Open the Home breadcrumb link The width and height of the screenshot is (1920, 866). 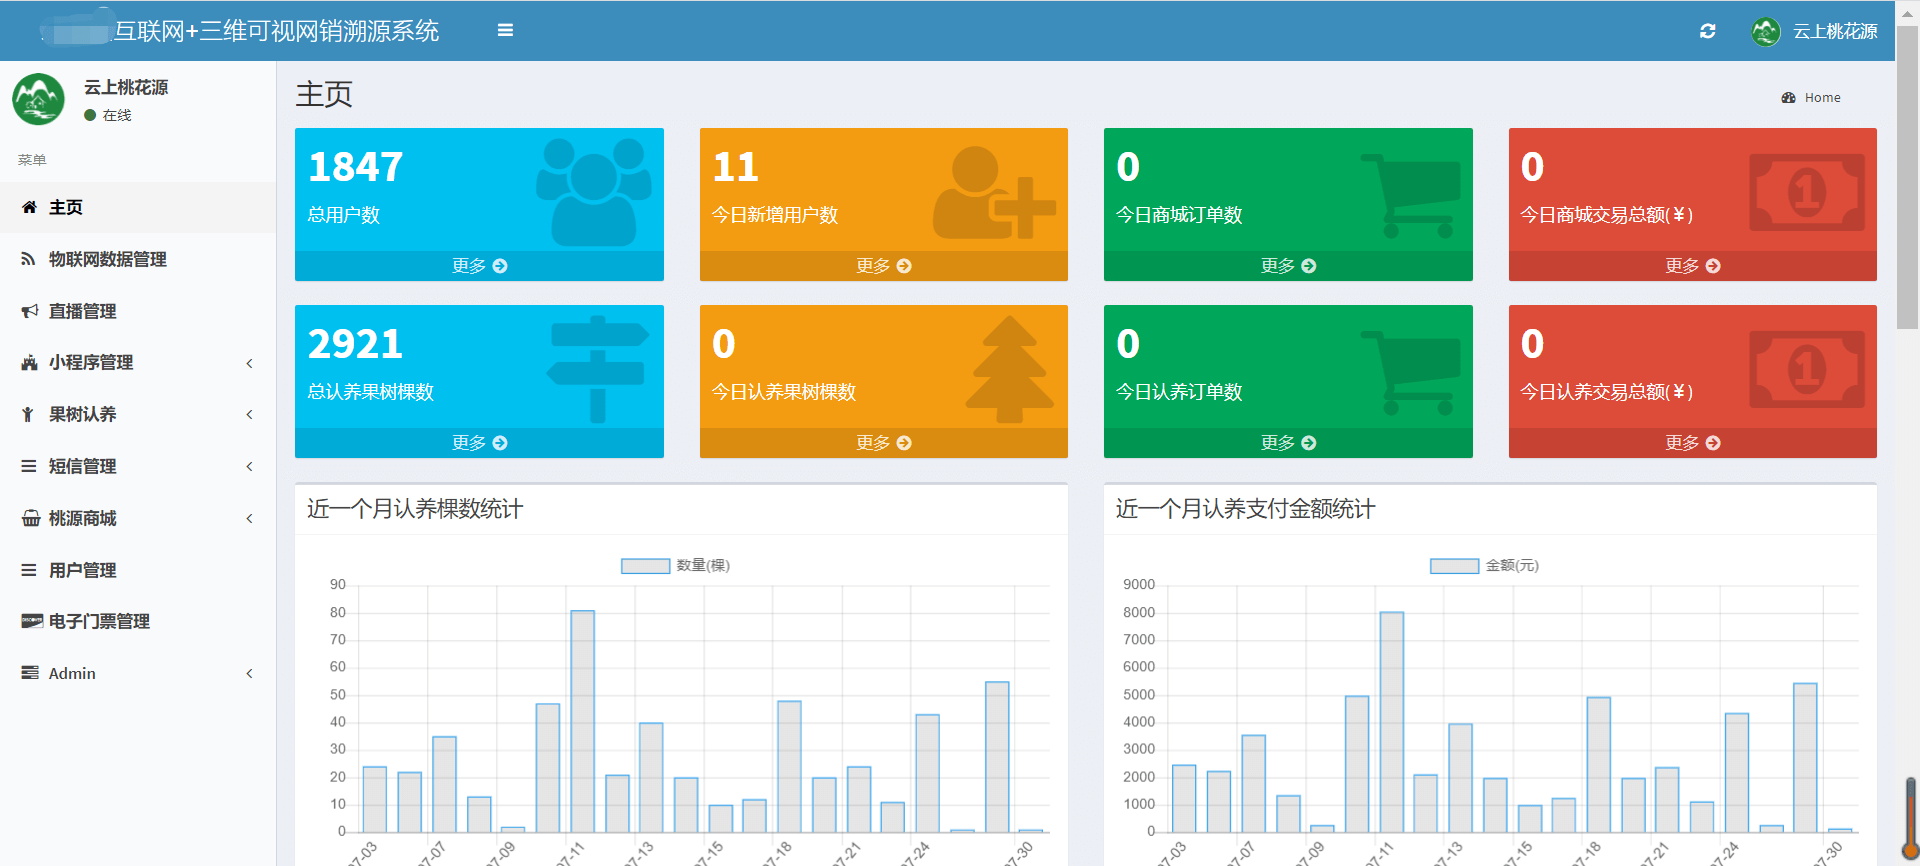1822,98
